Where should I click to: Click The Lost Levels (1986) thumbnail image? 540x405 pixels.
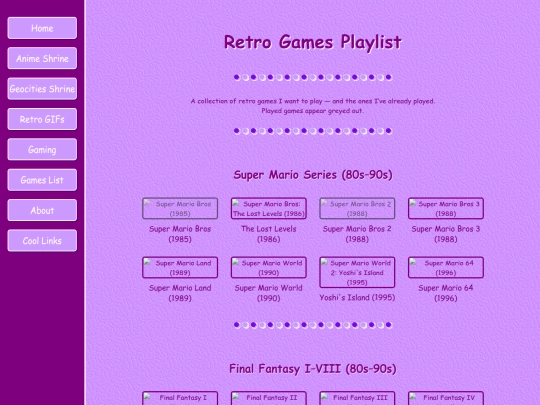point(269,208)
